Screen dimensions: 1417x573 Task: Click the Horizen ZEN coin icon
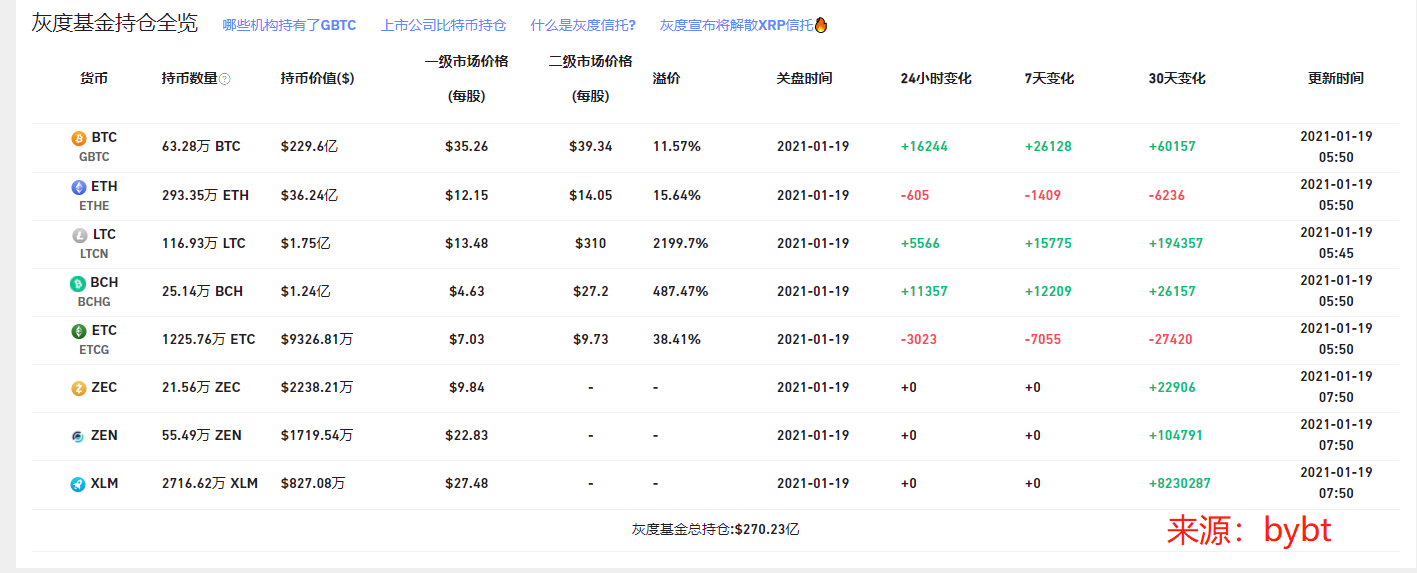tap(78, 436)
